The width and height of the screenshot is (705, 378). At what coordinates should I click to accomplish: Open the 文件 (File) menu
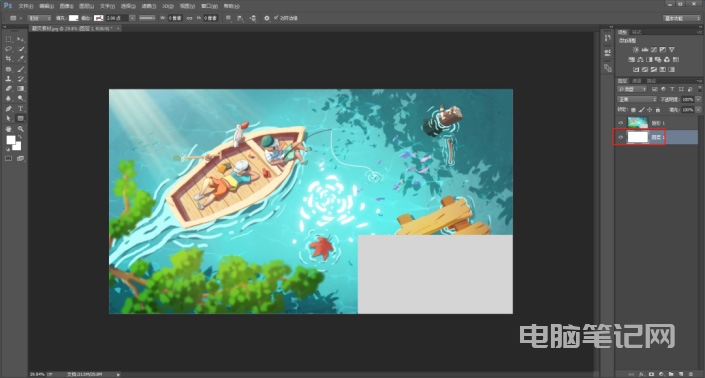tap(26, 6)
